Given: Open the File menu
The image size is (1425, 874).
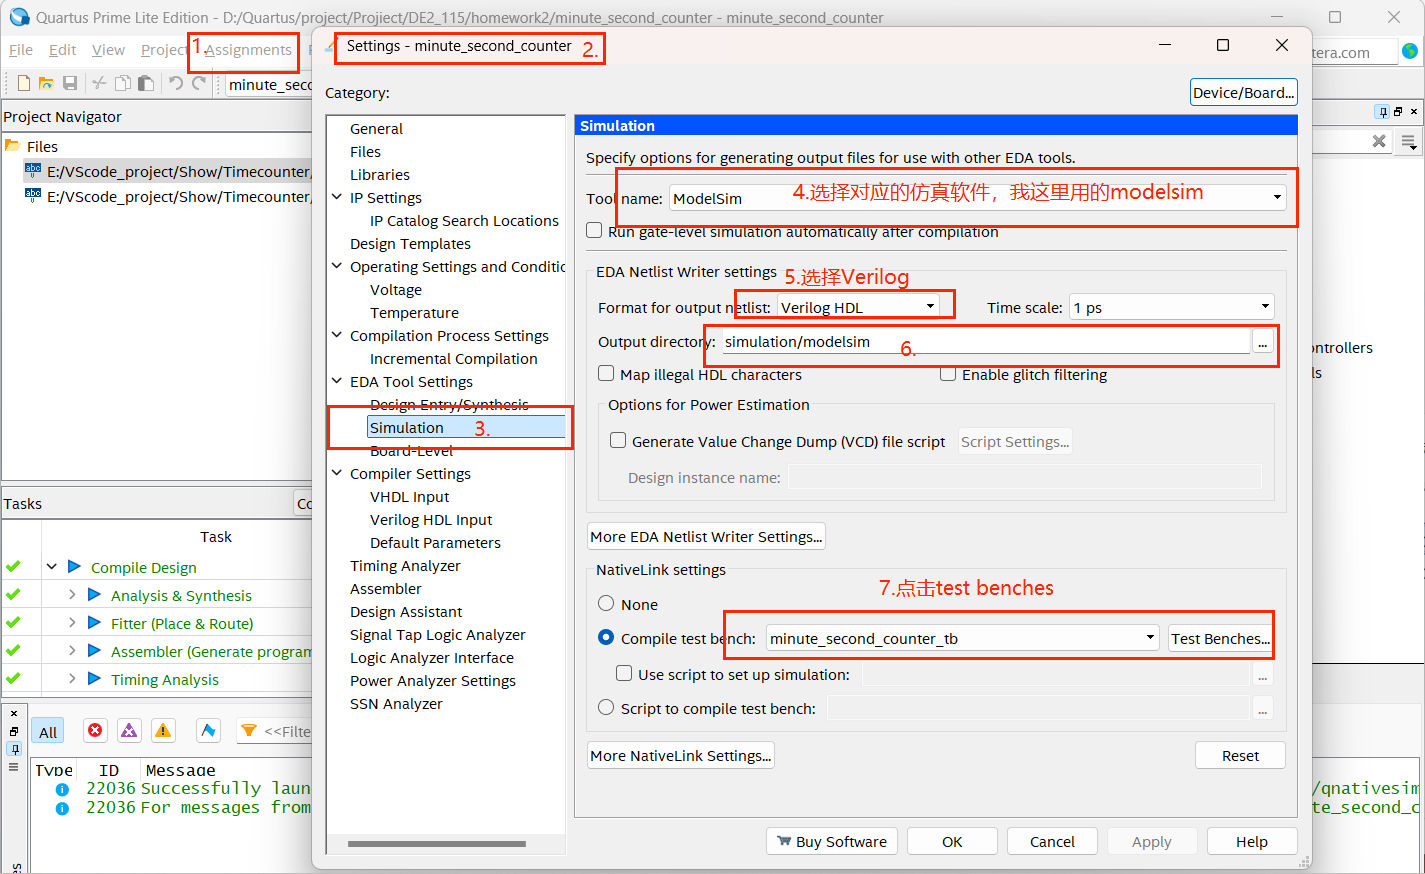Looking at the screenshot, I should tap(21, 50).
